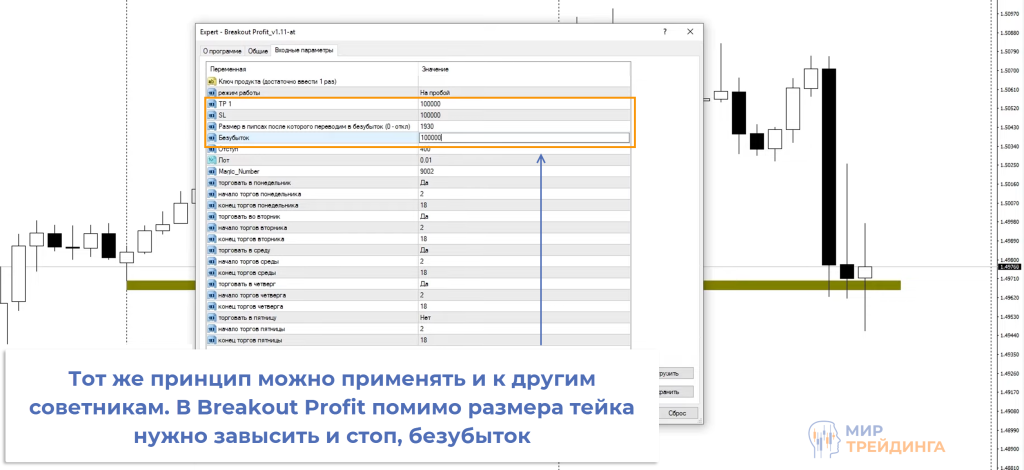Viewport: 1024px width, 470px height.
Task: Open the 'О программе' tab
Action: click(x=221, y=50)
